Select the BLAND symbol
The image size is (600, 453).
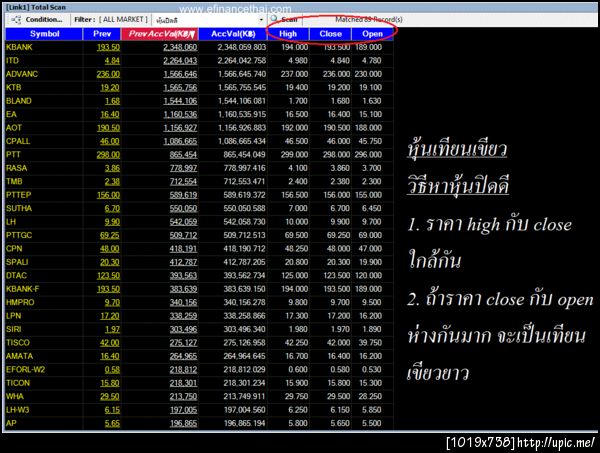(x=19, y=101)
